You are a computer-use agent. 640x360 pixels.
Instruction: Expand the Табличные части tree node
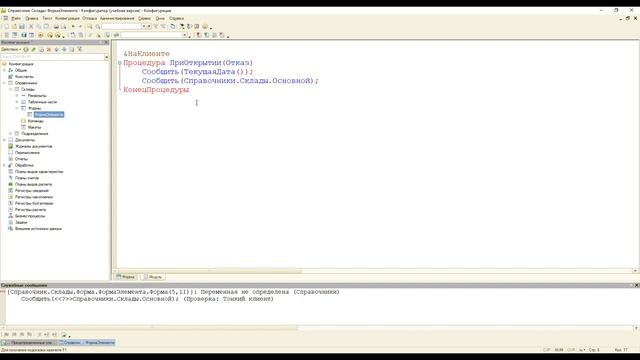[17, 102]
